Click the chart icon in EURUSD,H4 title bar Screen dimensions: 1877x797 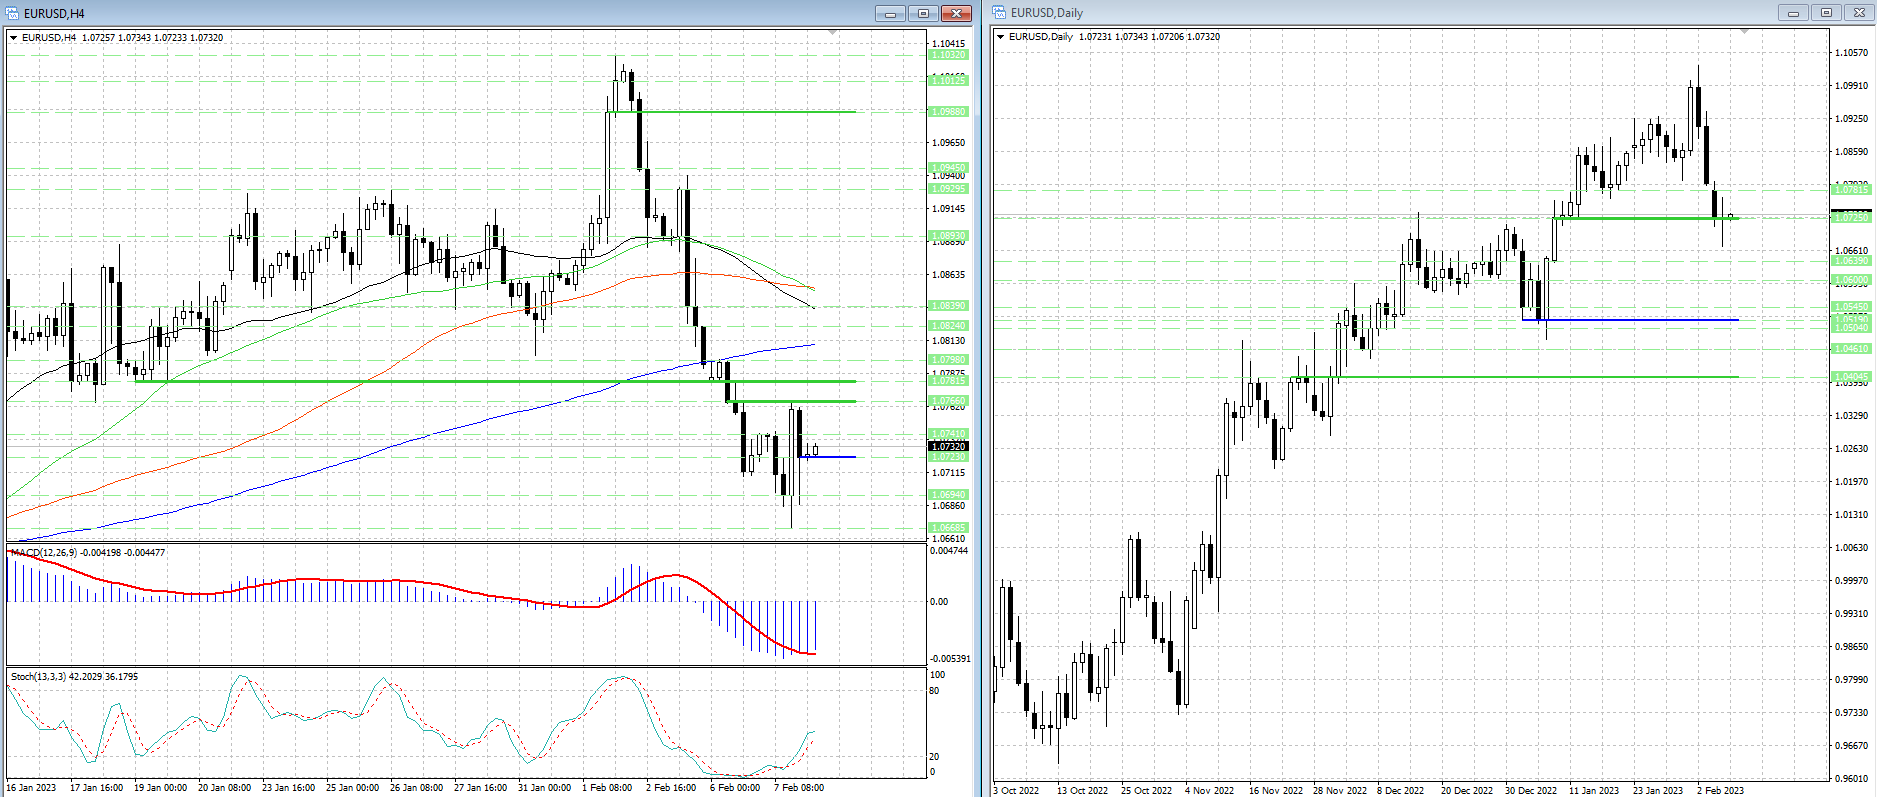click(13, 13)
